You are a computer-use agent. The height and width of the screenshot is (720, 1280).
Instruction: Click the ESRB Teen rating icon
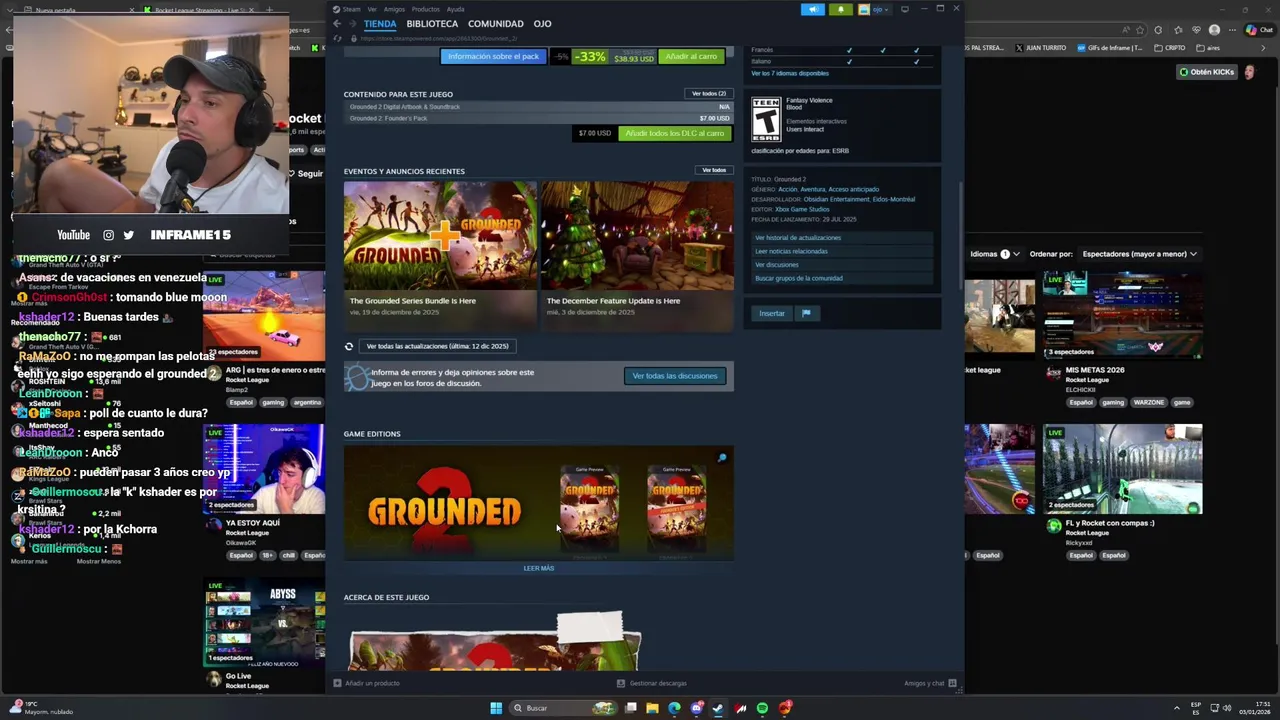tap(766, 119)
